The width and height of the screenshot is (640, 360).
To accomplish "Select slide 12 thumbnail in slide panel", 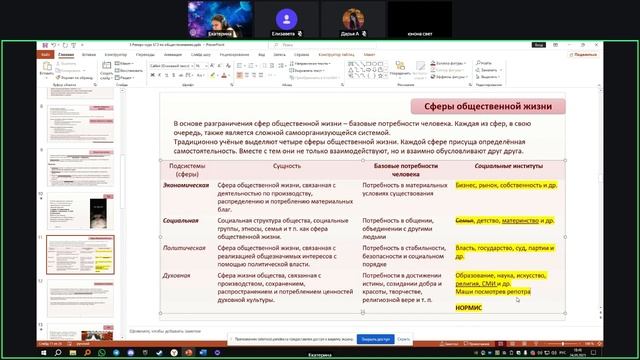I will [80, 298].
